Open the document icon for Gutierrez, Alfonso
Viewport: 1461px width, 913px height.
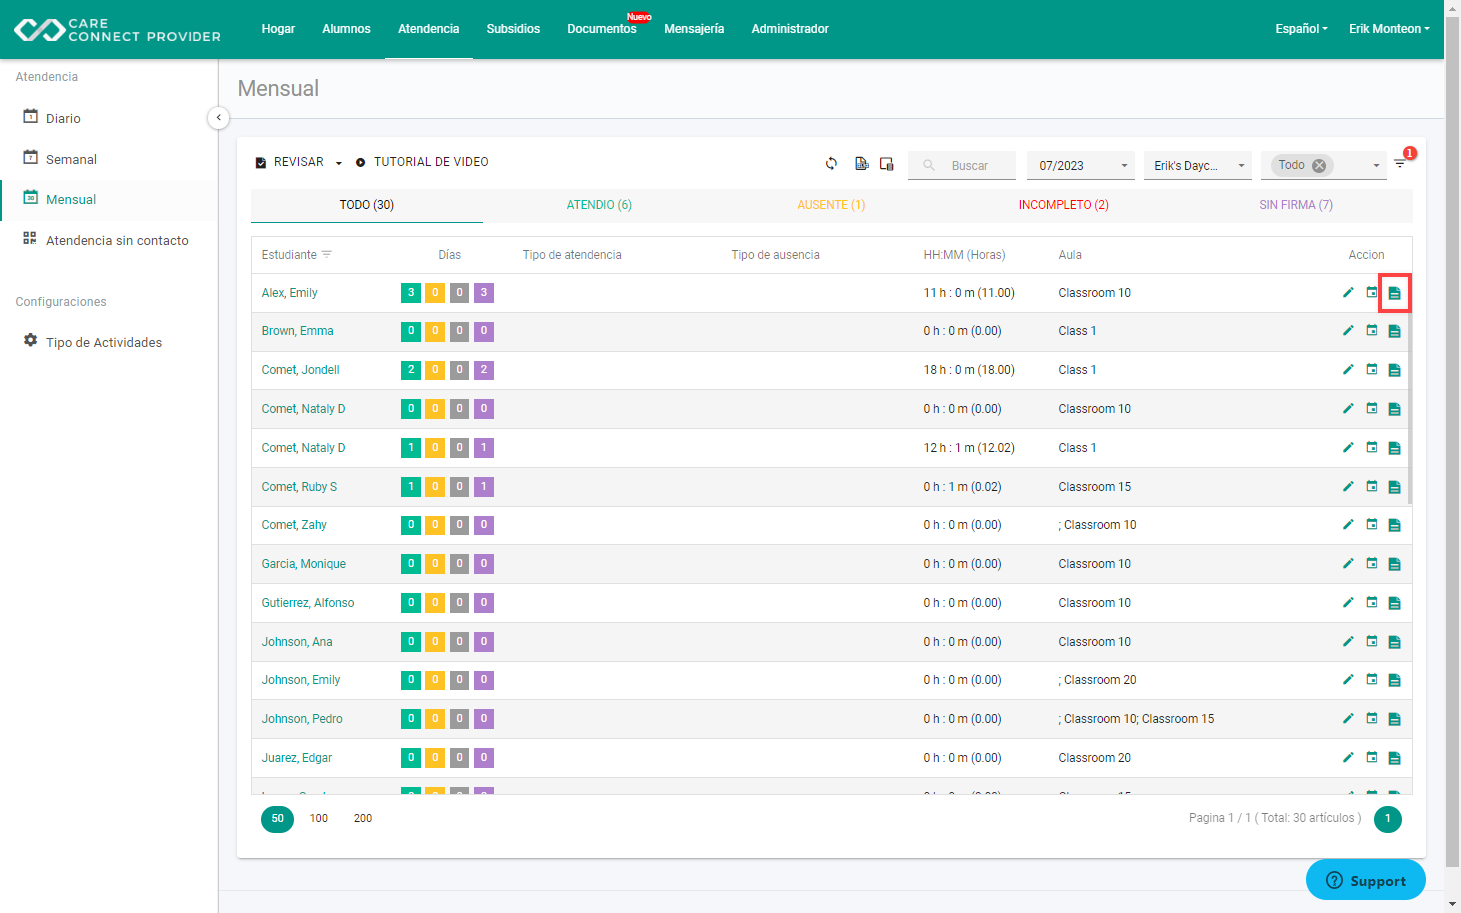(x=1394, y=603)
